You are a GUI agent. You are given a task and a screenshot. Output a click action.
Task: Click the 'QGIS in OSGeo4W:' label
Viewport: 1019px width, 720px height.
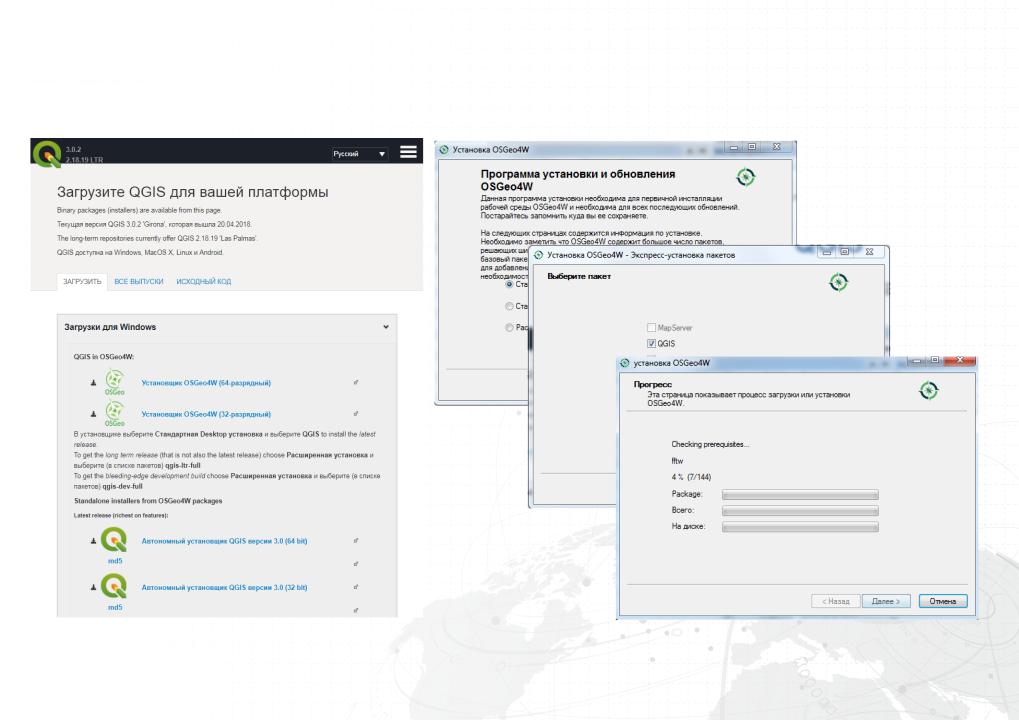103,357
